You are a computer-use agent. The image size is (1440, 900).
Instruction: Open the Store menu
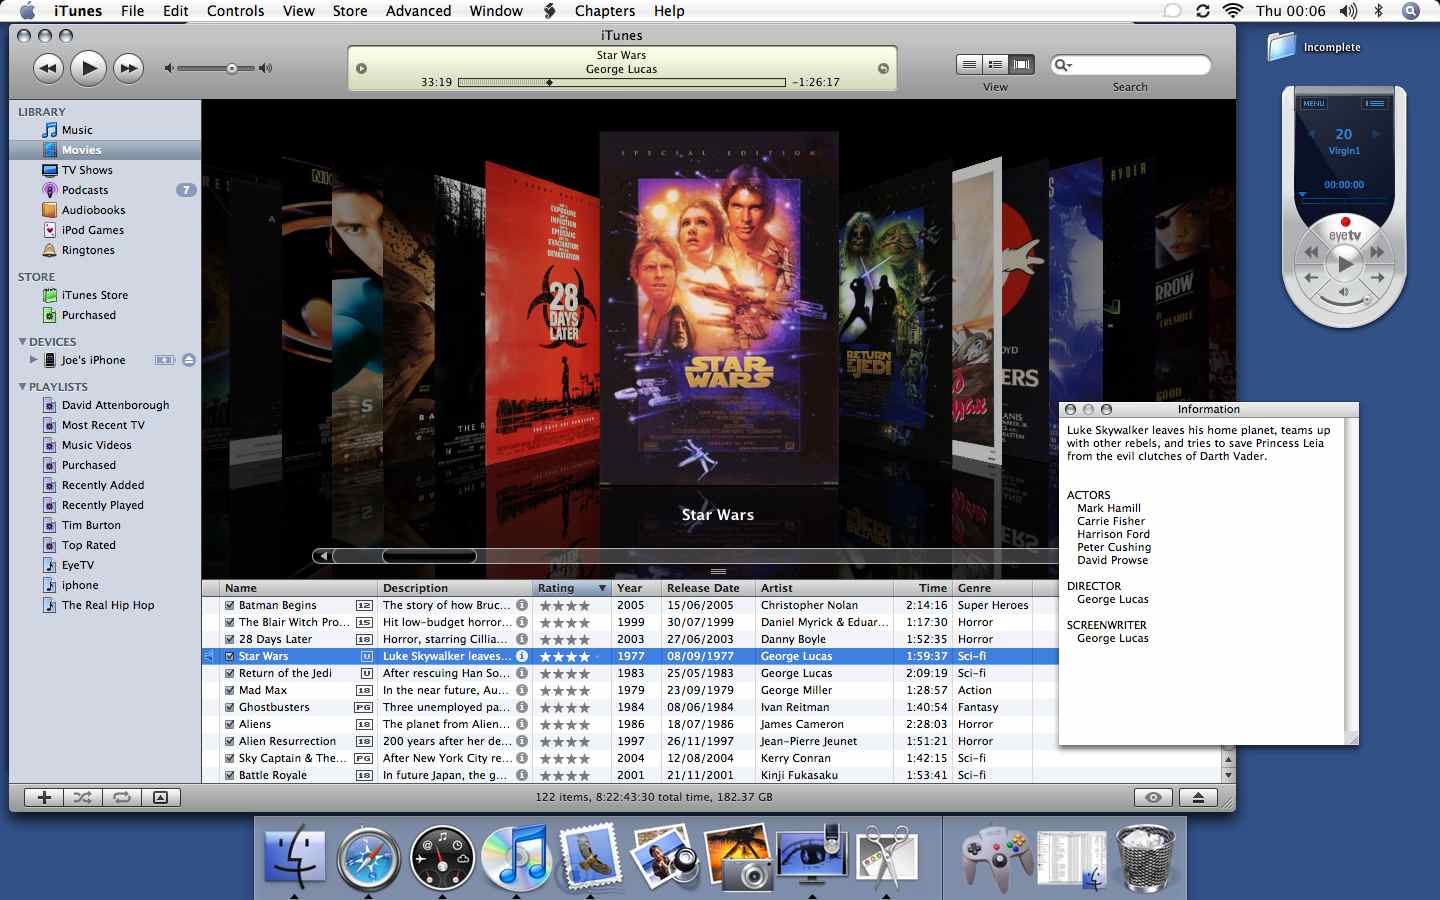[350, 11]
